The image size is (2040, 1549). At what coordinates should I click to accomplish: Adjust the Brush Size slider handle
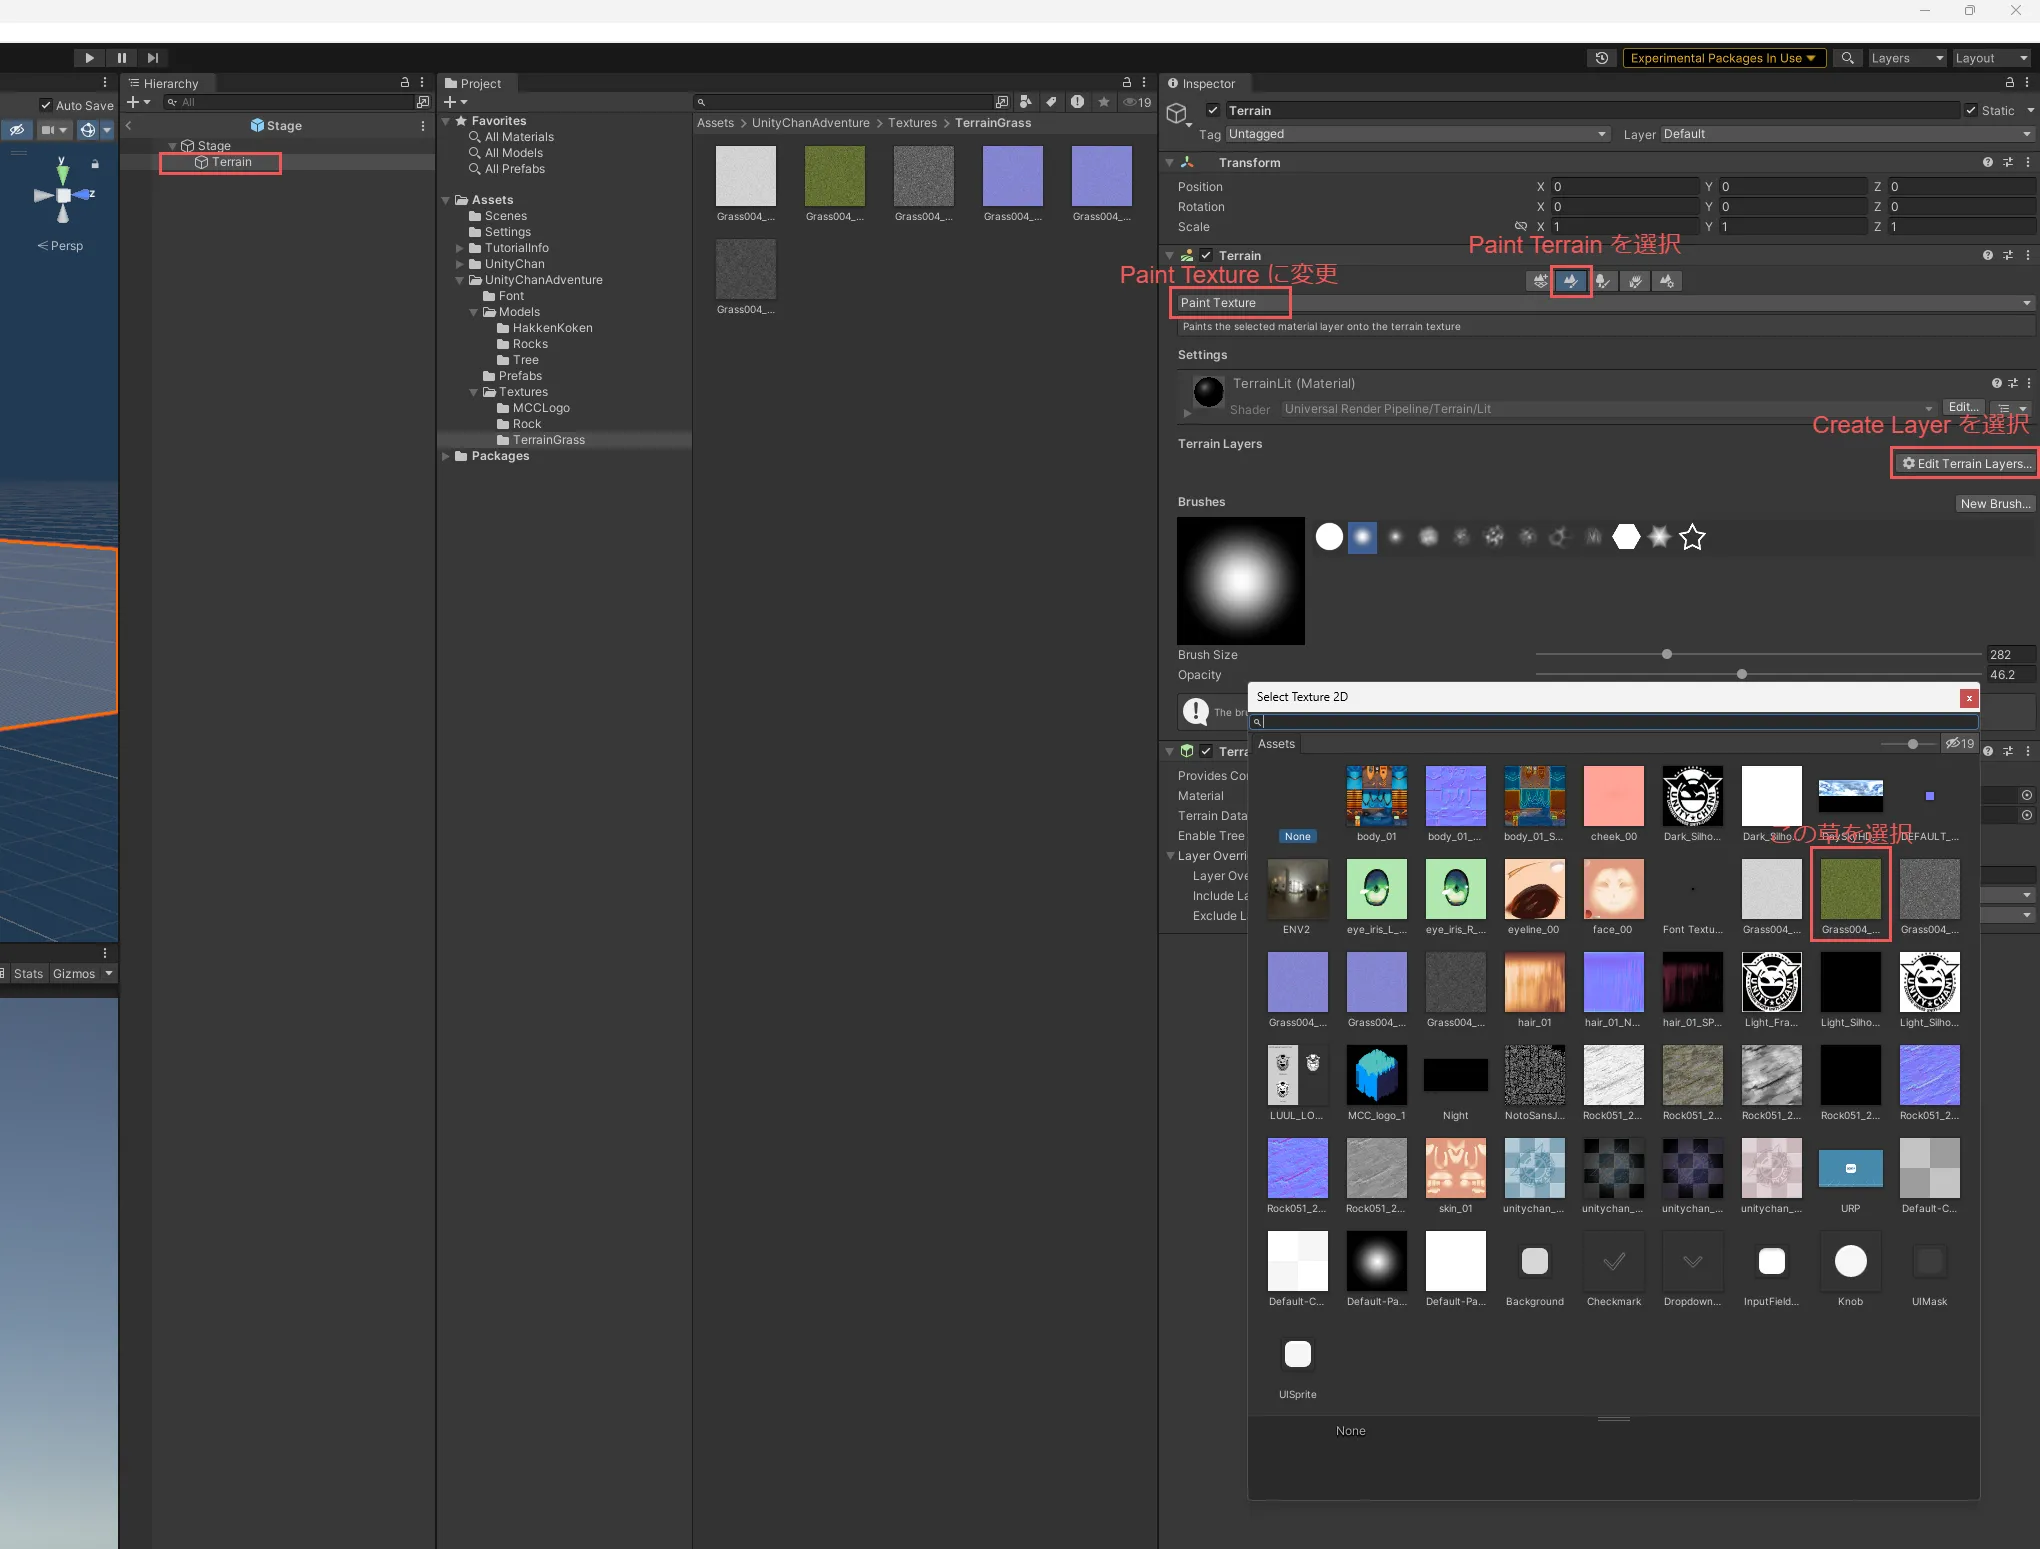1667,655
